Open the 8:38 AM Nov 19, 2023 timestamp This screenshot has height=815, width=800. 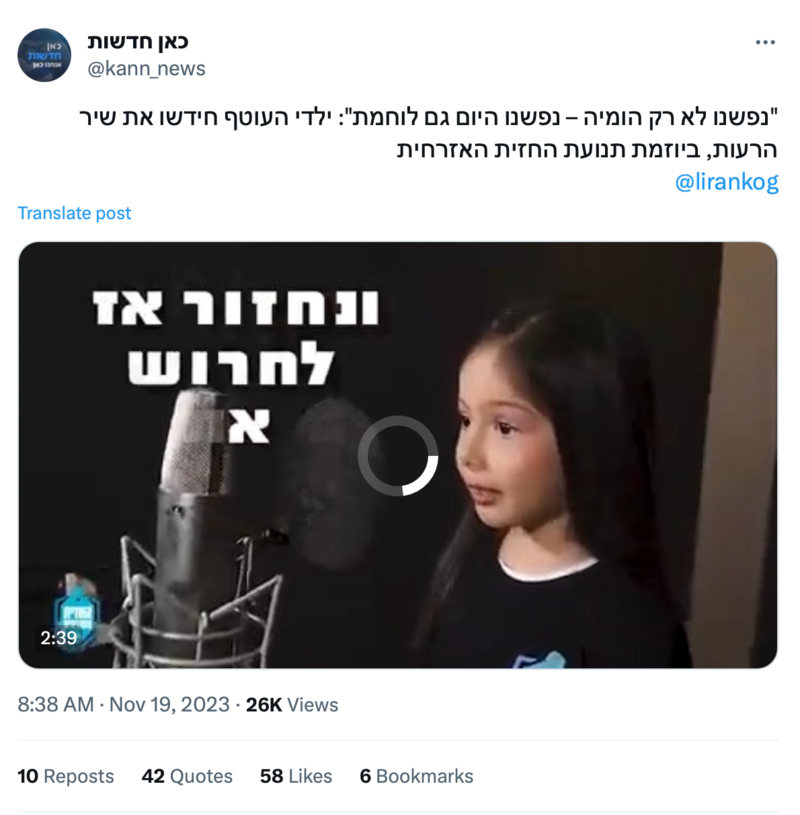click(x=124, y=705)
